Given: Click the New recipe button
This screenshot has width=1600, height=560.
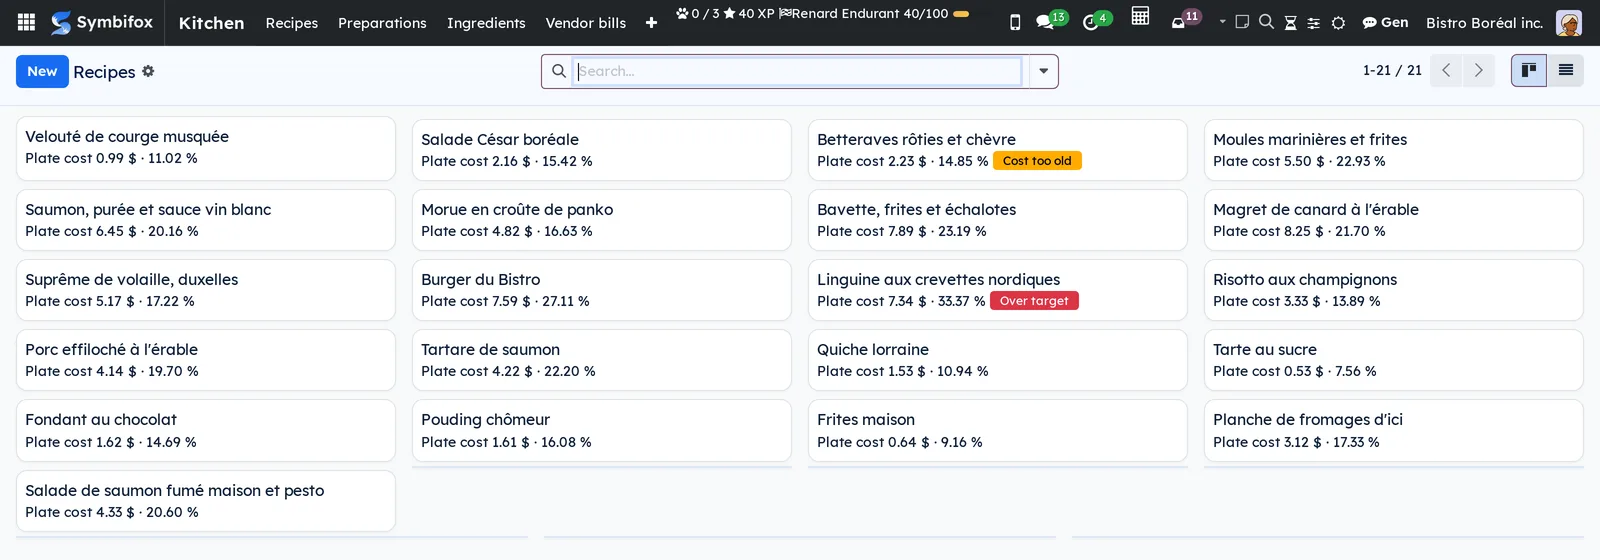Looking at the screenshot, I should [42, 71].
